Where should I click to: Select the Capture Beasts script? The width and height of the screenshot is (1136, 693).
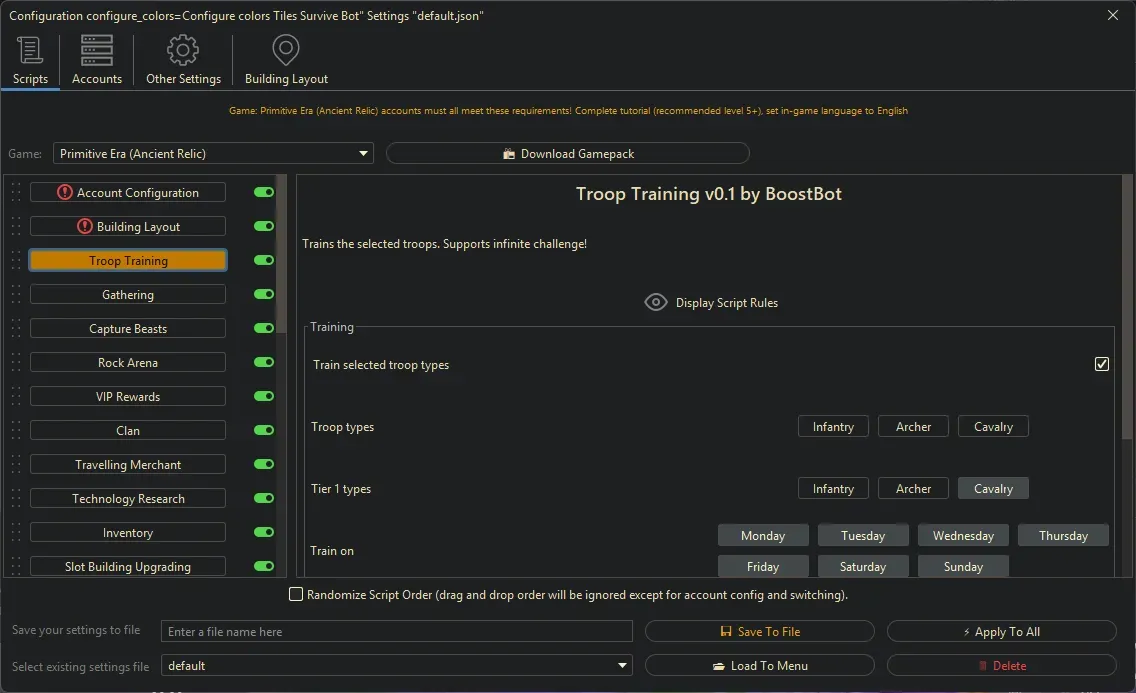pyautogui.click(x=128, y=329)
